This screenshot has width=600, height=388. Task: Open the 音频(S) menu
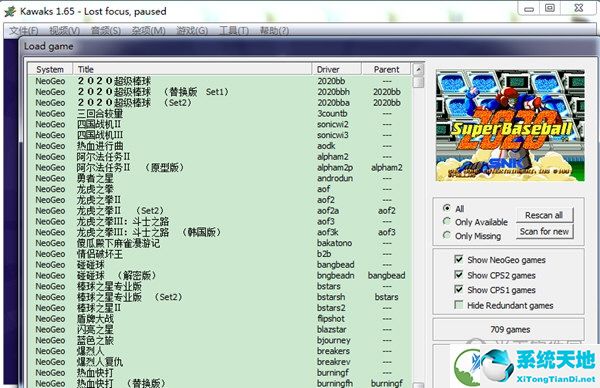point(106,31)
